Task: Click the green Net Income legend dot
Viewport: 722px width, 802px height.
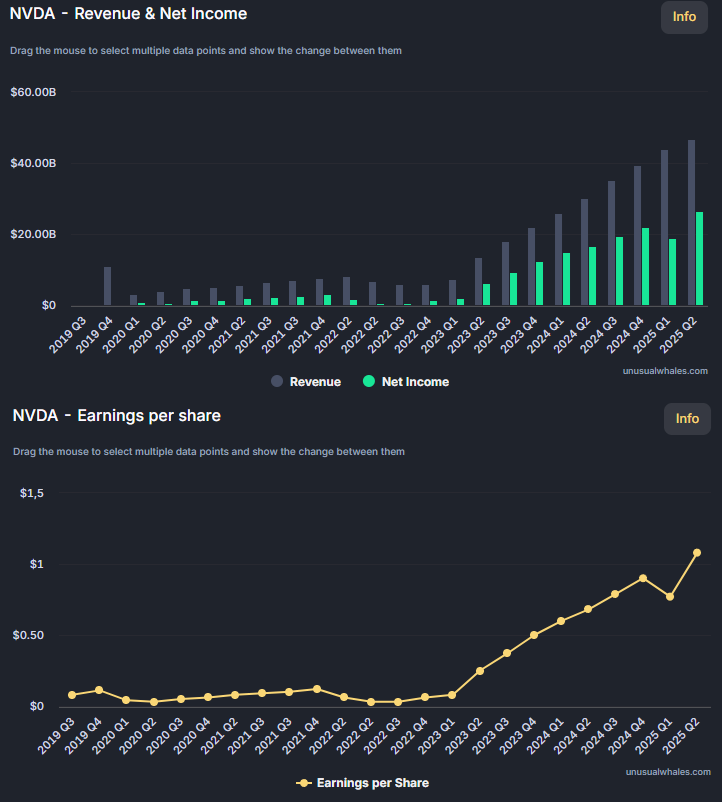Action: (x=369, y=382)
